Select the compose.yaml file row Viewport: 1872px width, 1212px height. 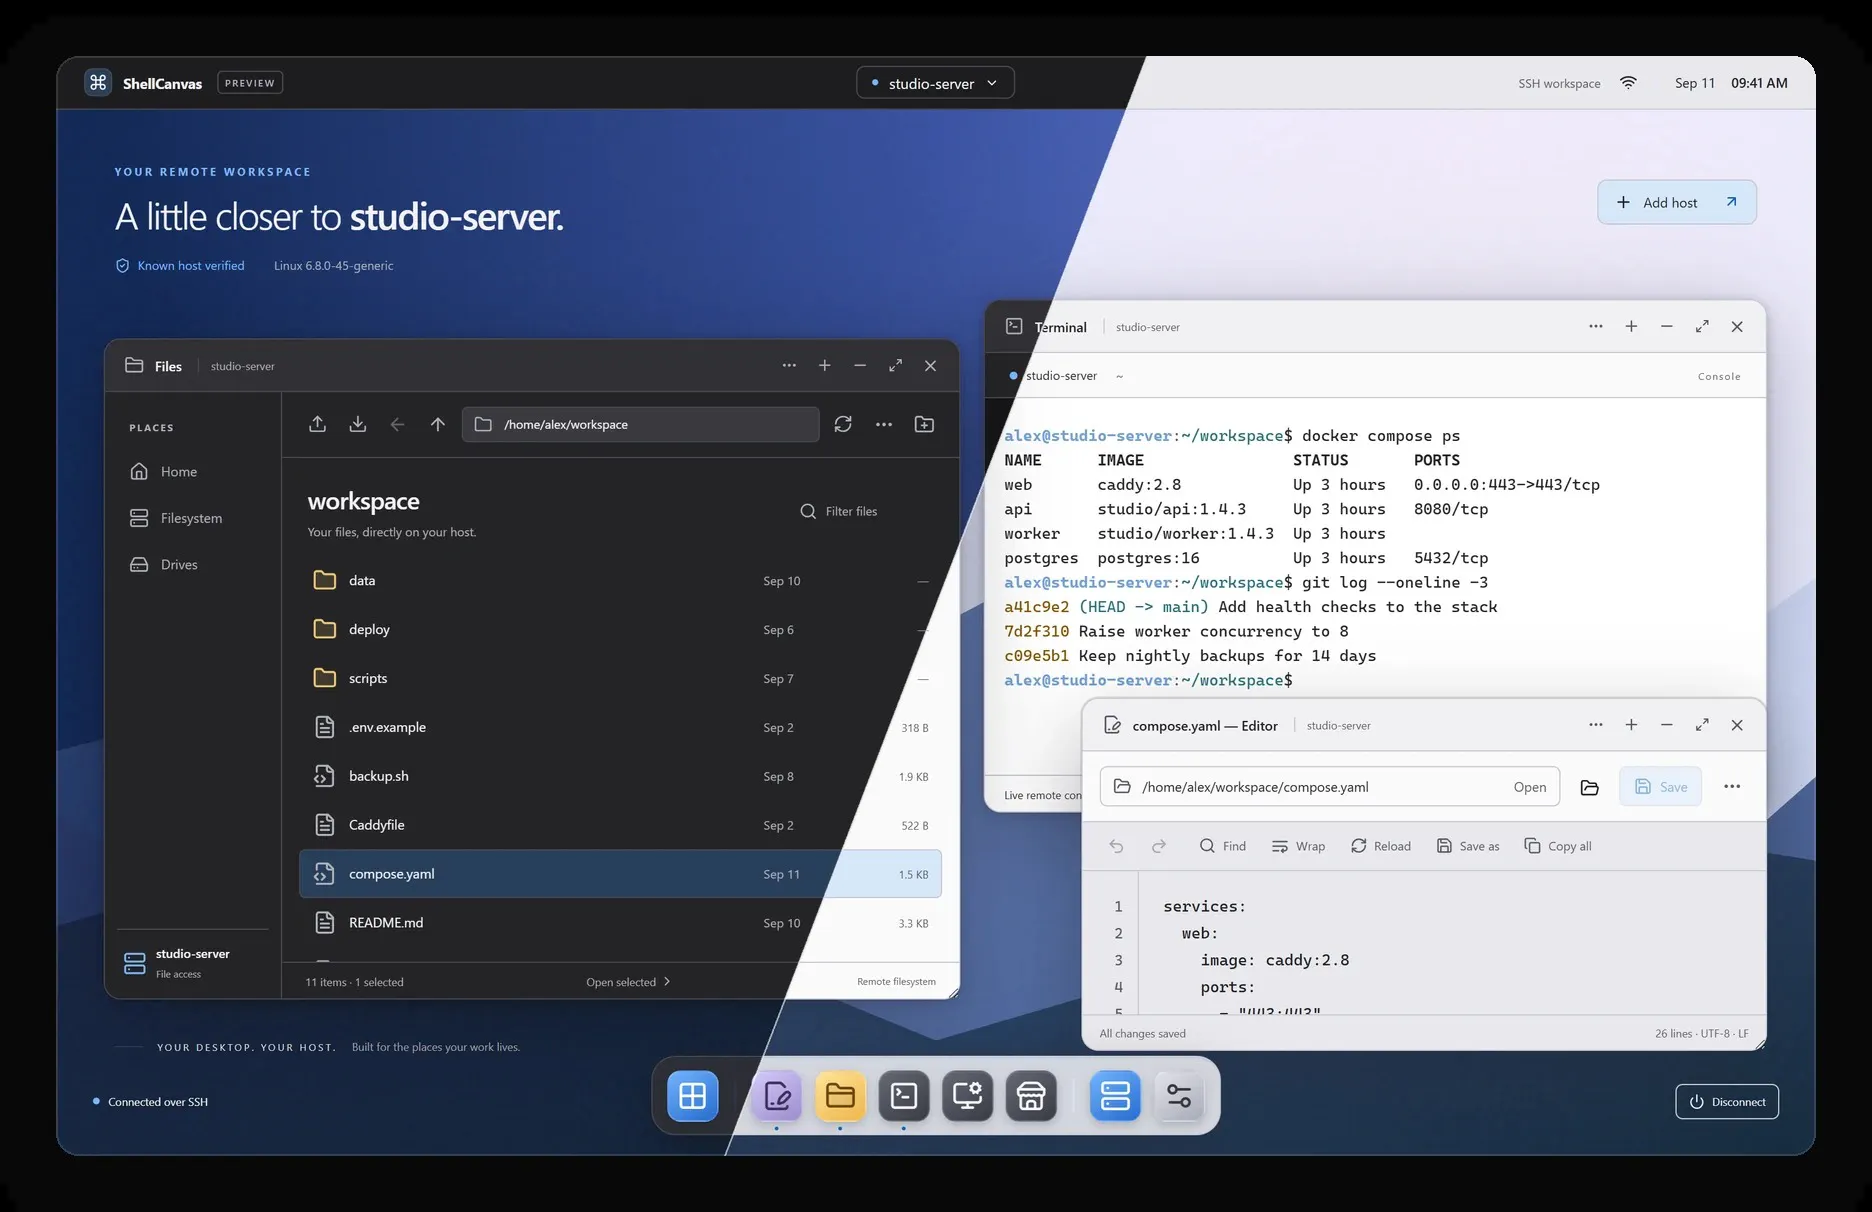tap(620, 874)
